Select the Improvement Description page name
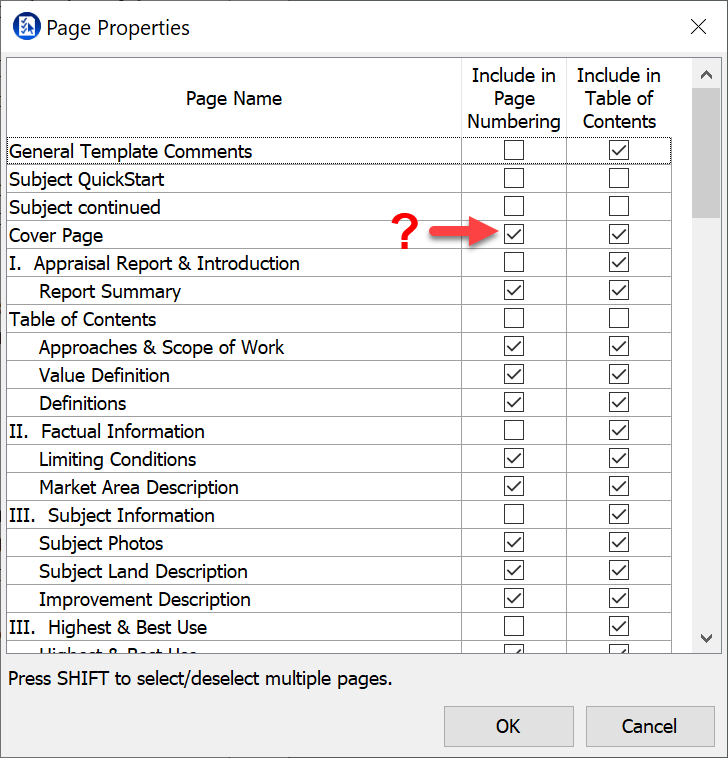 tap(145, 599)
